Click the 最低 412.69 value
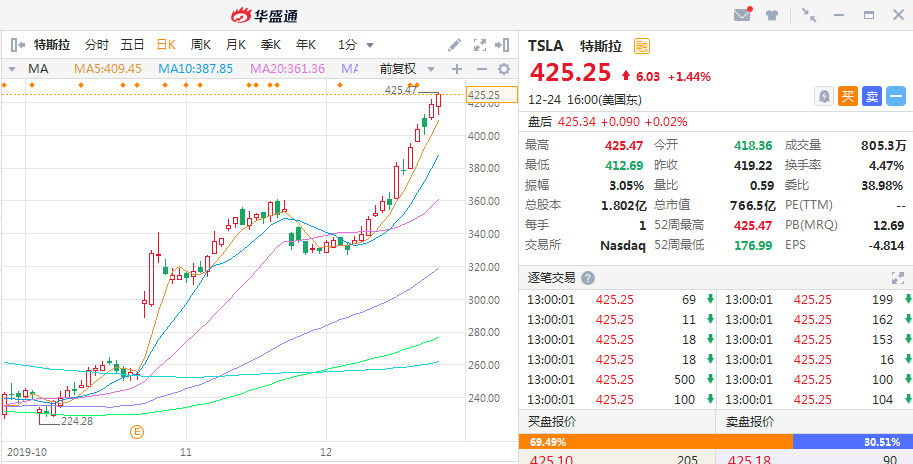This screenshot has width=913, height=464. pyautogui.click(x=624, y=165)
